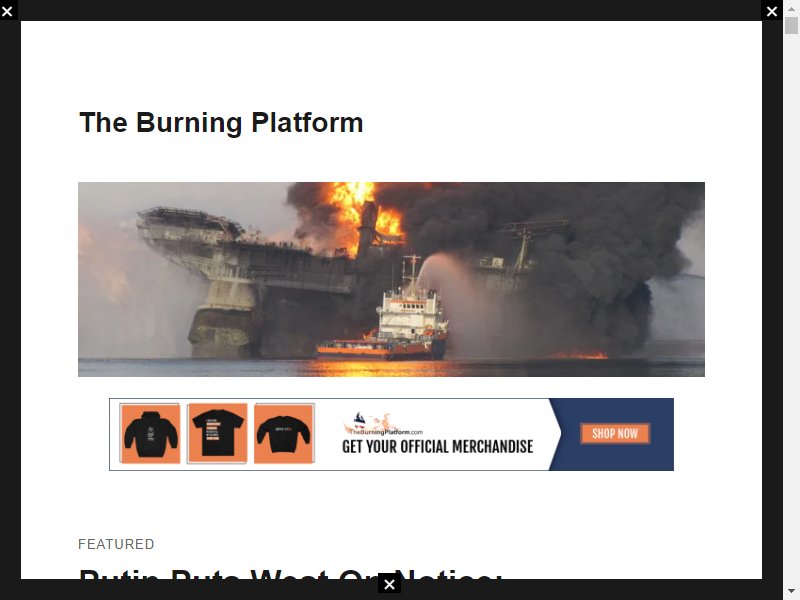The height and width of the screenshot is (600, 800).
Task: Select the black sweatshirt merchandise thumbnail
Action: (284, 434)
